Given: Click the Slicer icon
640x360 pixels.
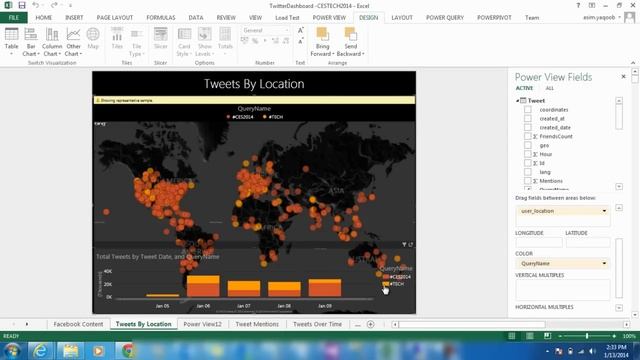Looking at the screenshot, I should pyautogui.click(x=160, y=38).
